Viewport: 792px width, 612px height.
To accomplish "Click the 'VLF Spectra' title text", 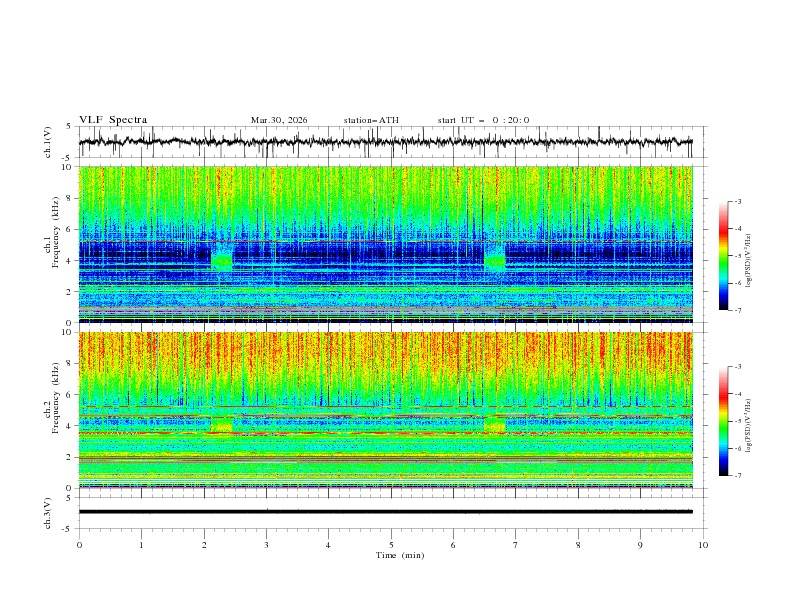I will click(113, 120).
